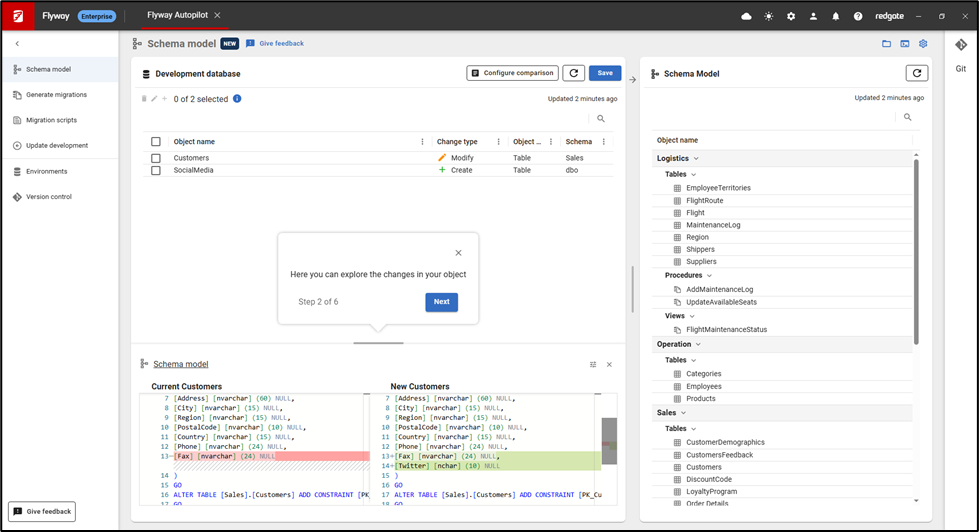The image size is (979, 532).
Task: Open Generate migrations in sidebar
Action: (x=60, y=95)
